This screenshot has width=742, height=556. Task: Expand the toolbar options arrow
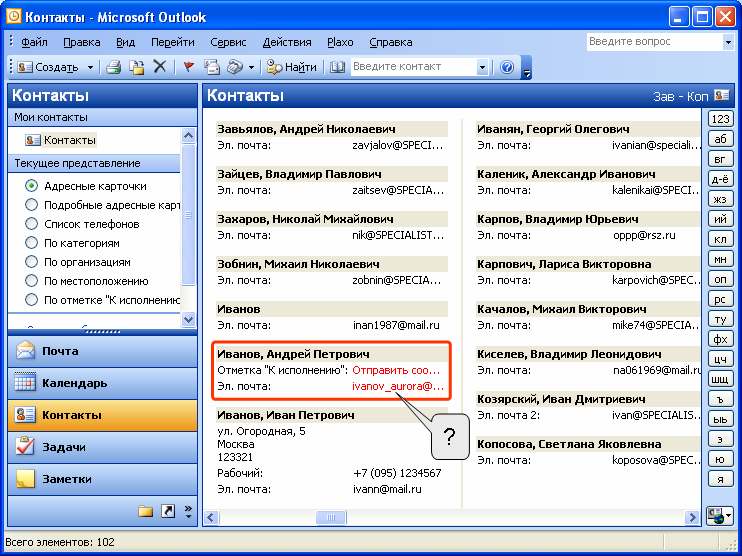coord(526,68)
